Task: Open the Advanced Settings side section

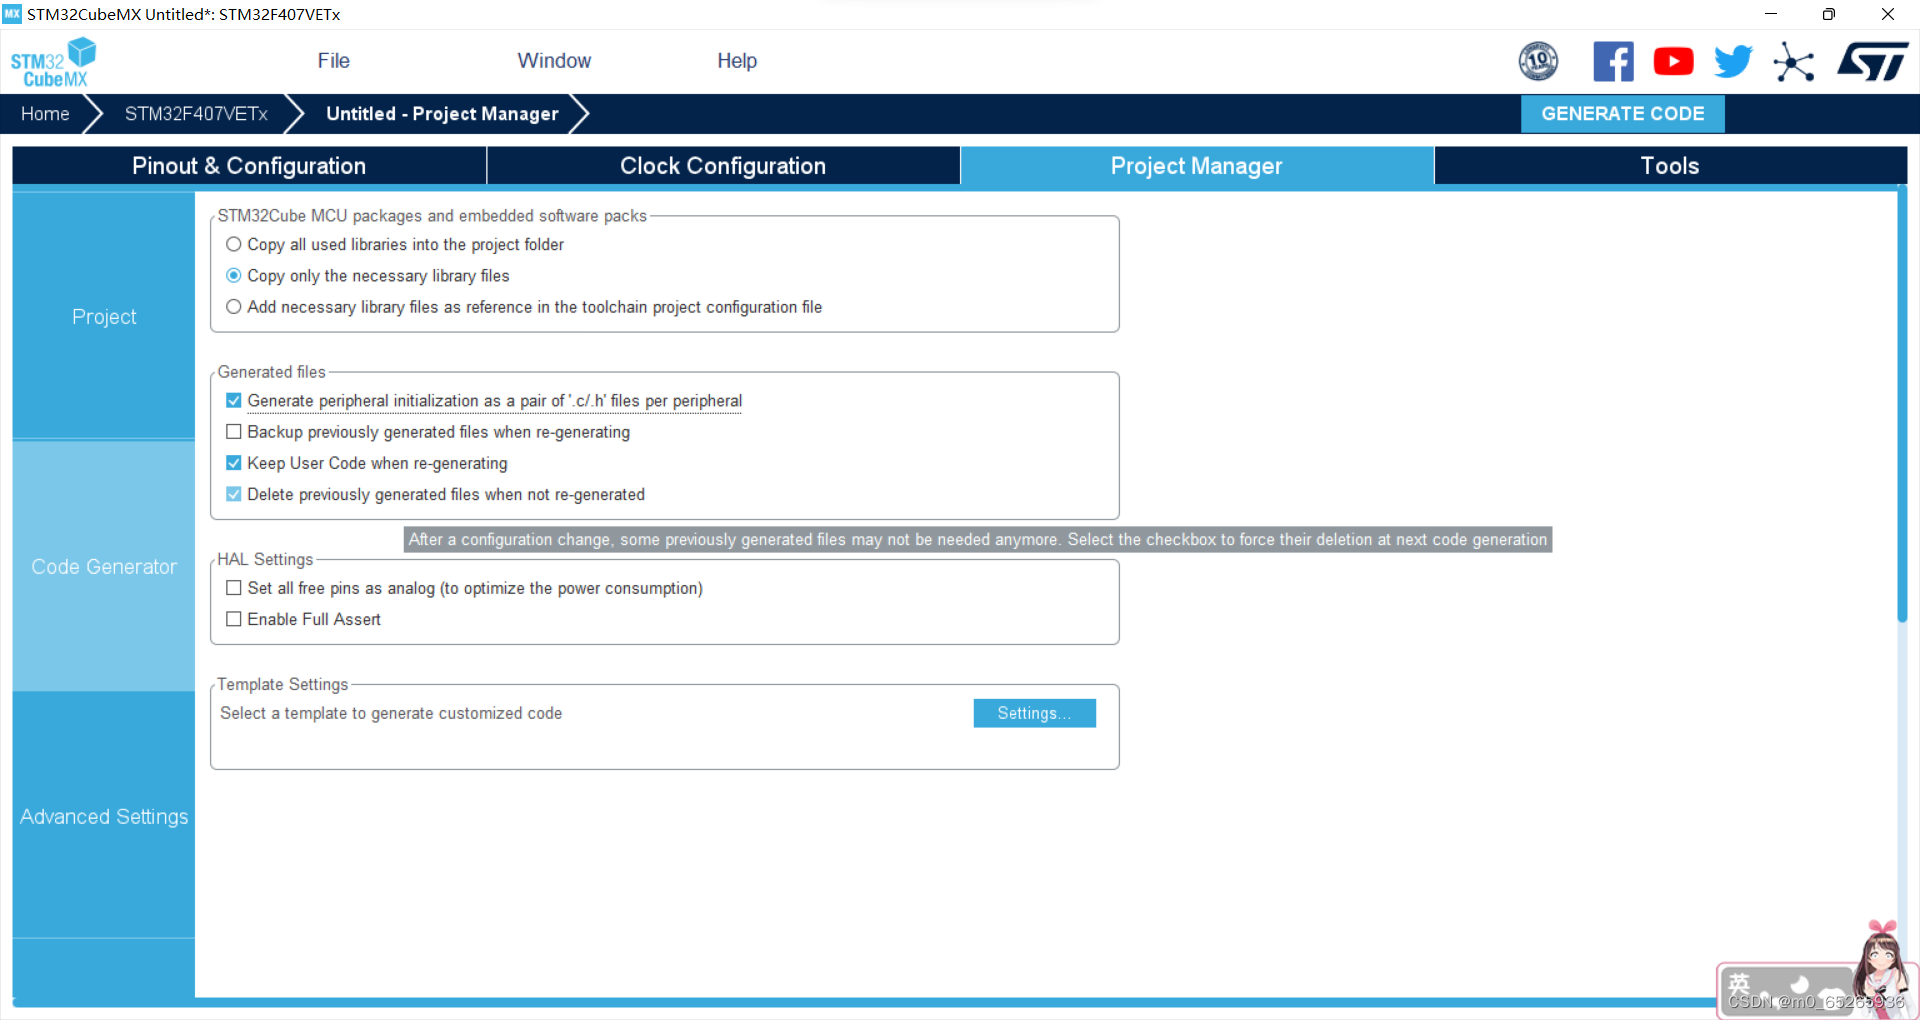Action: (x=104, y=816)
